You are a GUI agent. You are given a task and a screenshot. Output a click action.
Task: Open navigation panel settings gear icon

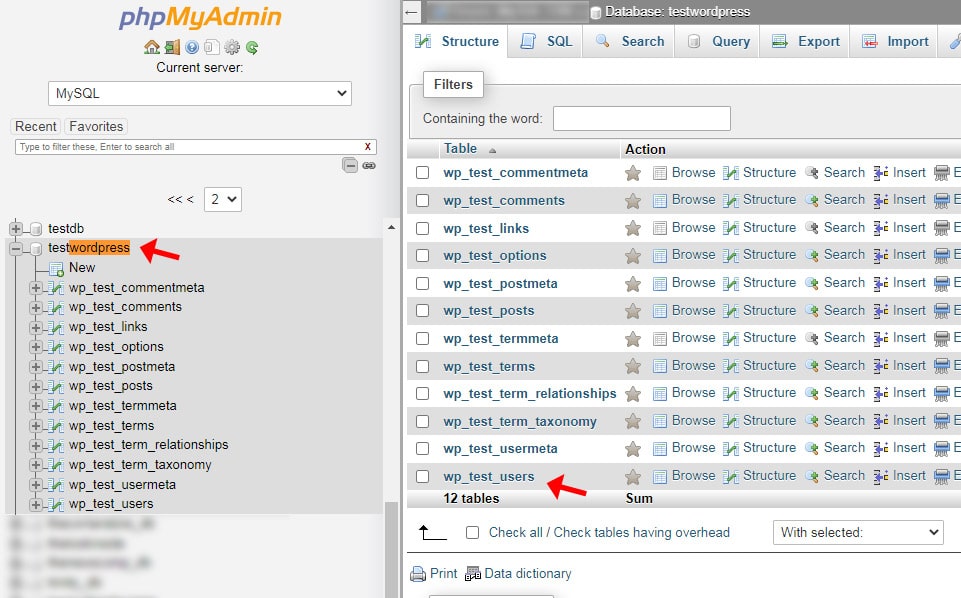coord(232,47)
